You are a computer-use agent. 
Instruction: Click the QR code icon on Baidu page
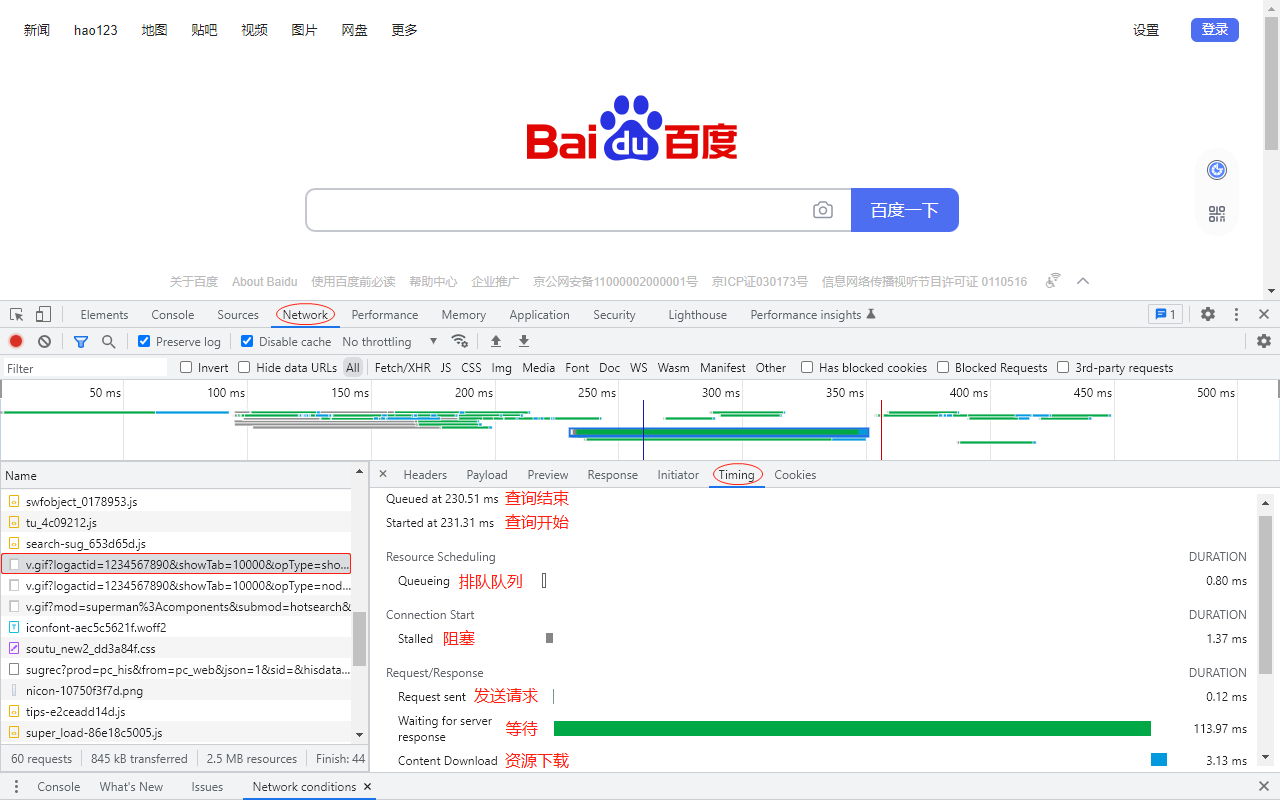[1217, 214]
